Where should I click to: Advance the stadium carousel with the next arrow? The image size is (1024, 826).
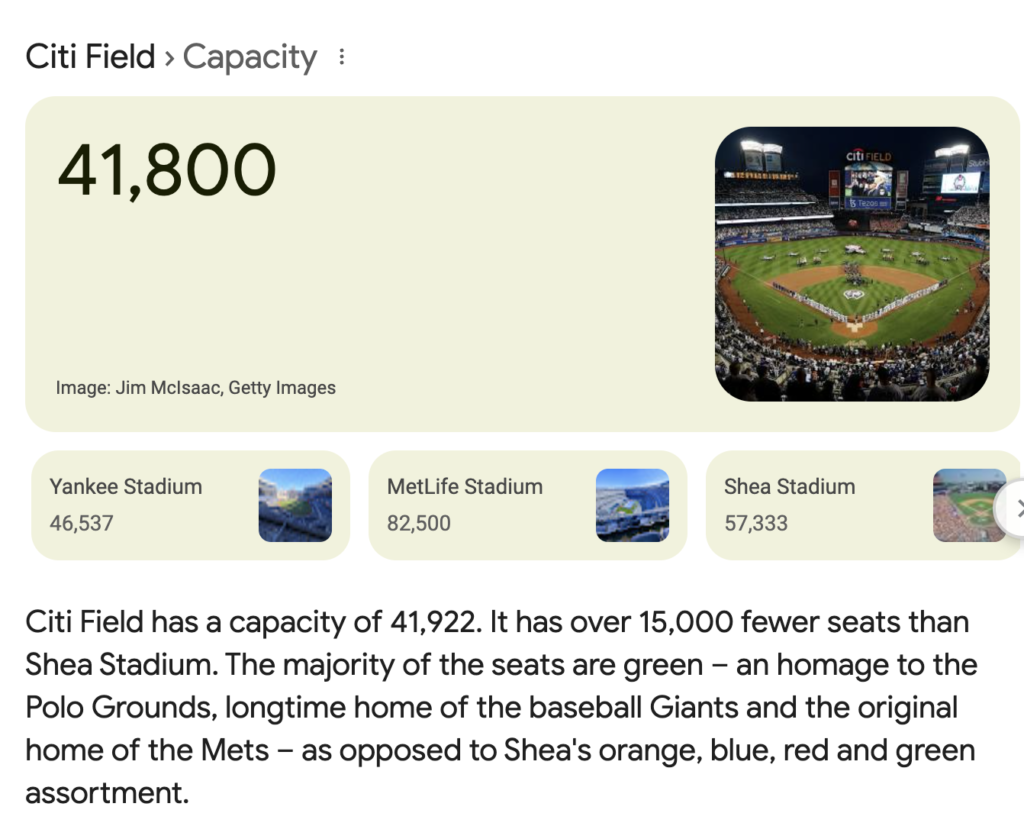click(x=1014, y=508)
